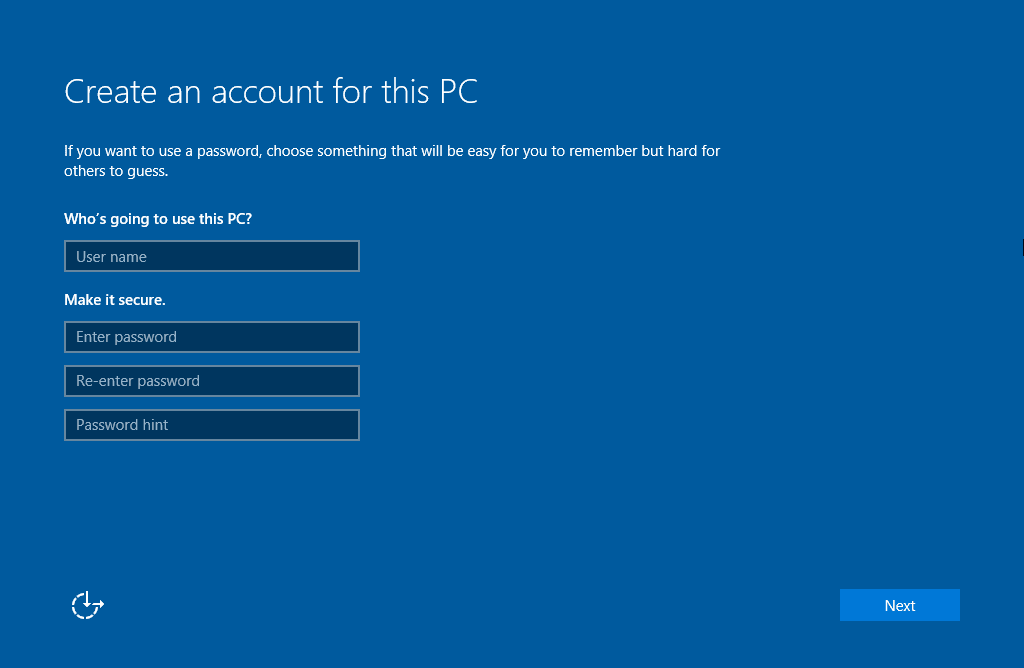This screenshot has height=668, width=1024.
Task: Click the first line of the password advice text
Action: [x=392, y=152]
